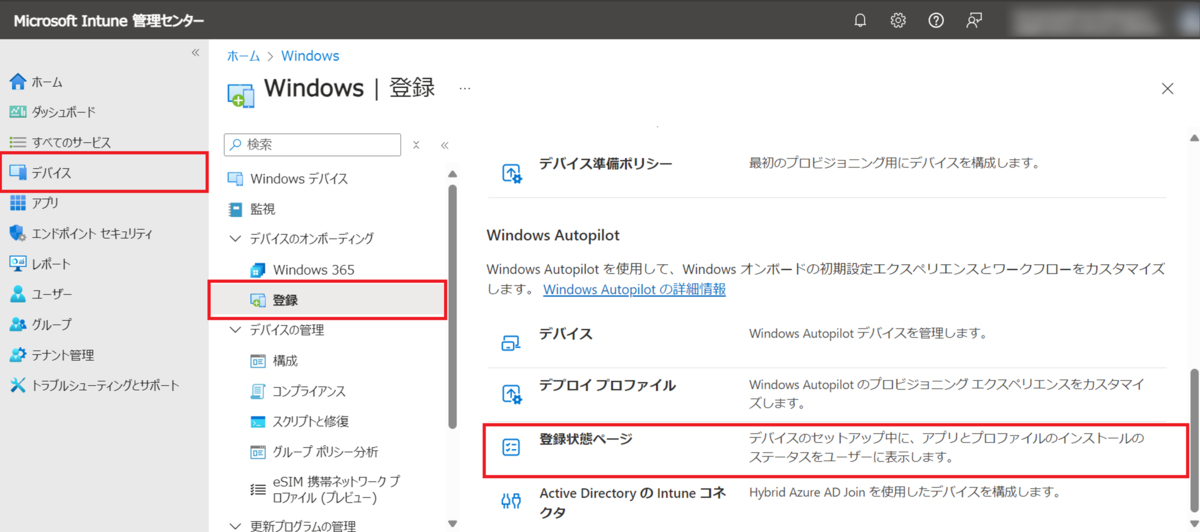Screen dimensions: 1200x532
Task: Click the スクリプトと修復 terminal icon
Action: [x=257, y=422]
